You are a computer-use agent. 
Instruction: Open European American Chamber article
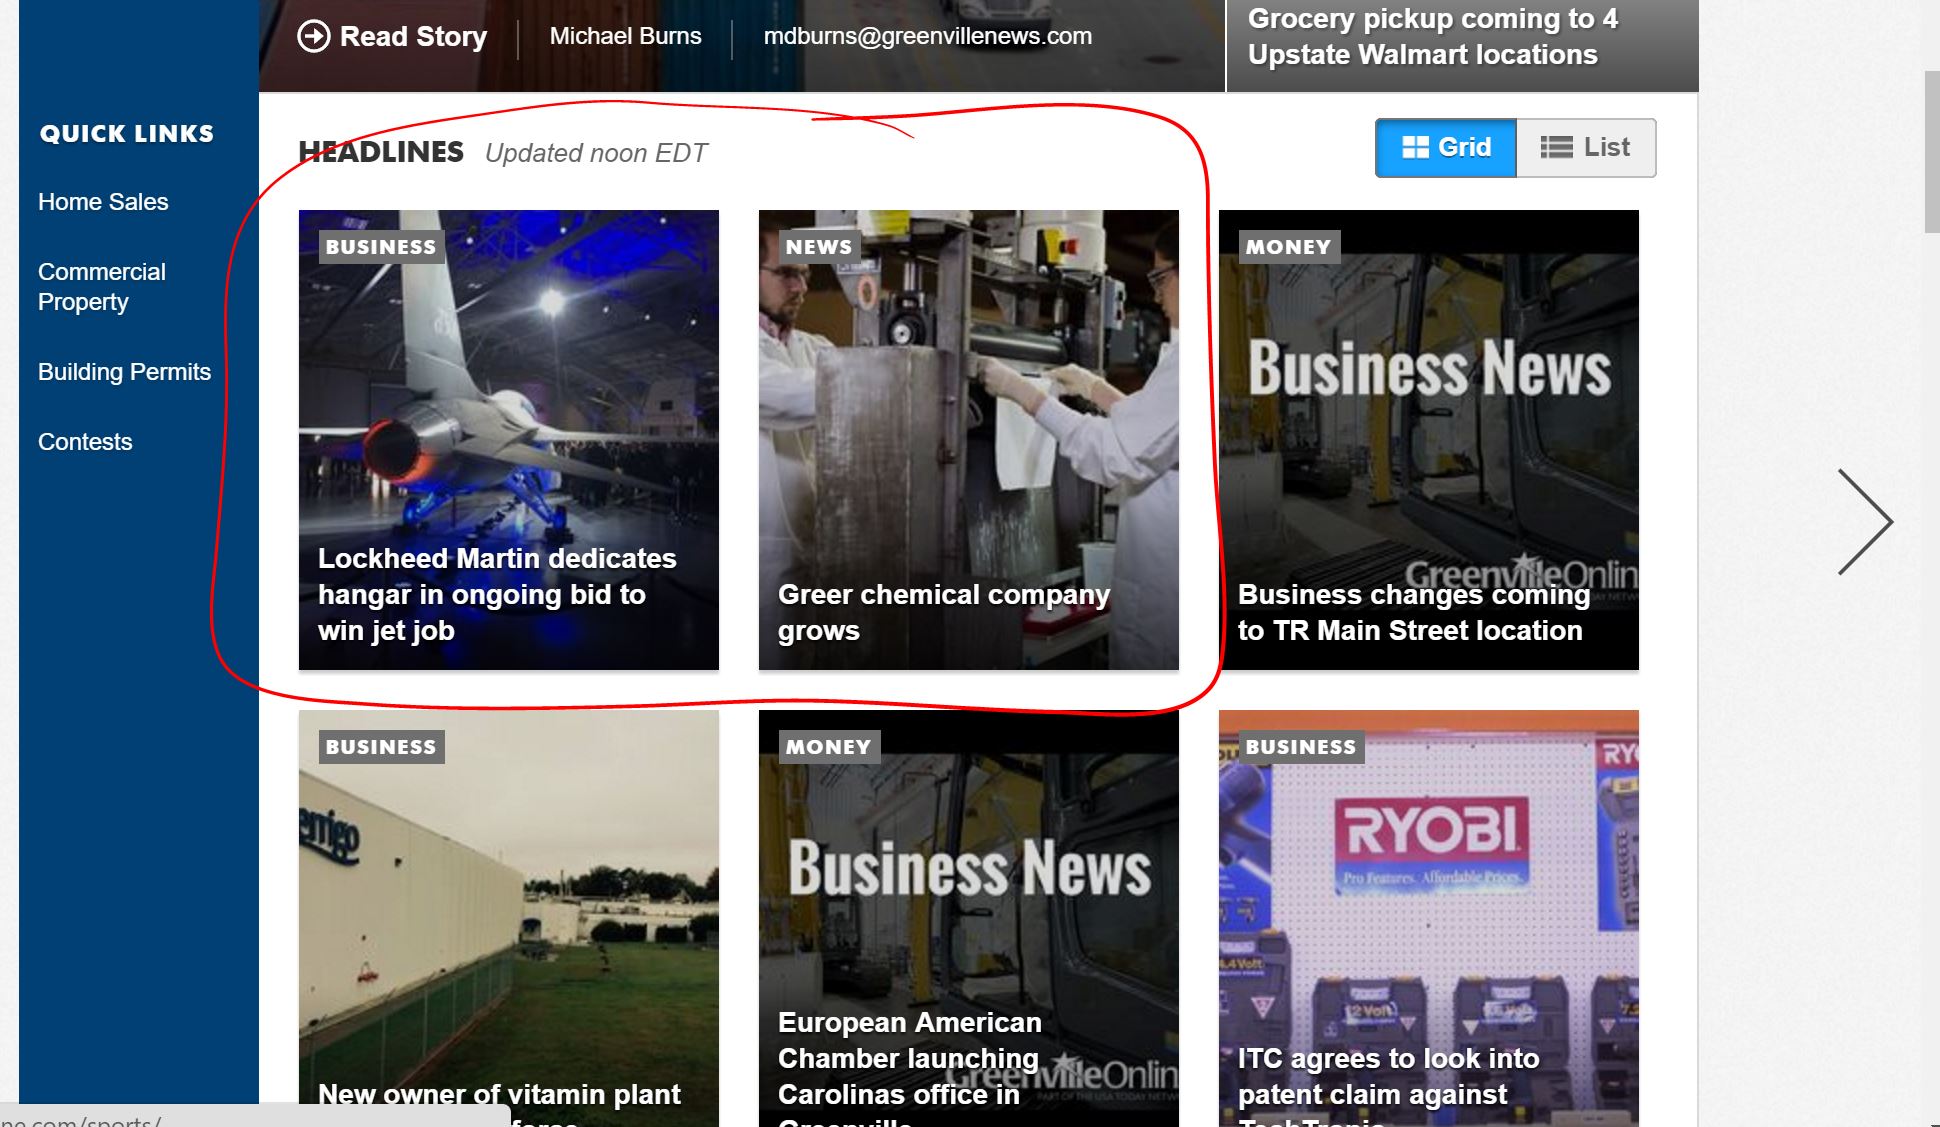[x=969, y=918]
